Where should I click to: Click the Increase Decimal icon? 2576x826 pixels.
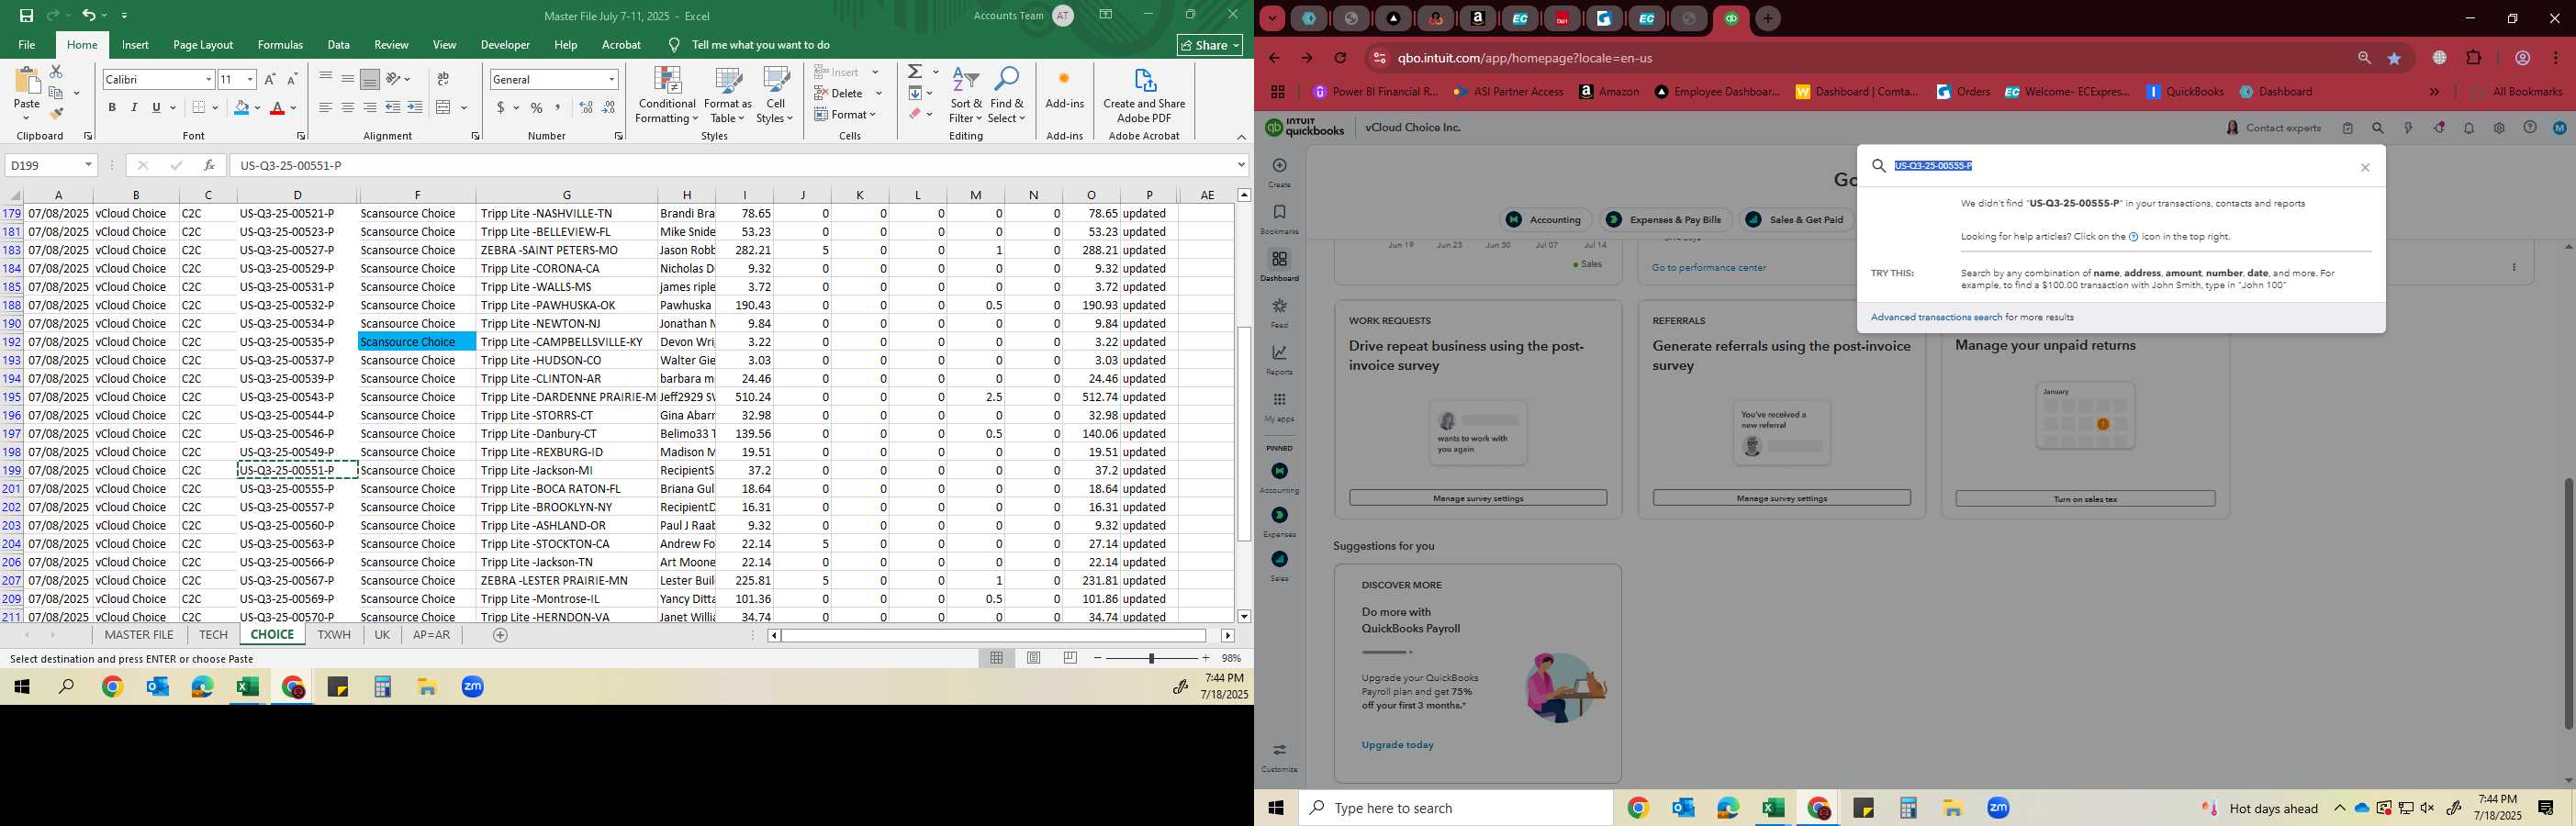(x=586, y=108)
